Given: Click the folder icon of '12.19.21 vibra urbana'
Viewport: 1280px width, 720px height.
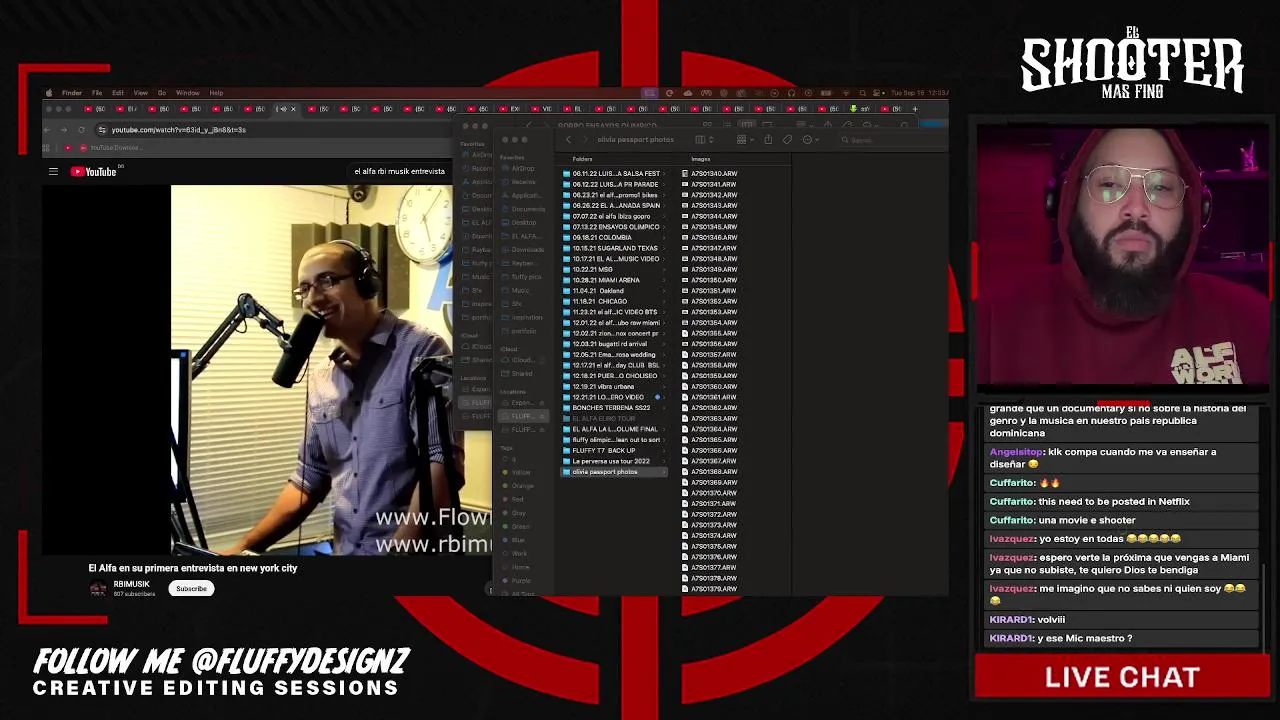Looking at the screenshot, I should pyautogui.click(x=567, y=386).
